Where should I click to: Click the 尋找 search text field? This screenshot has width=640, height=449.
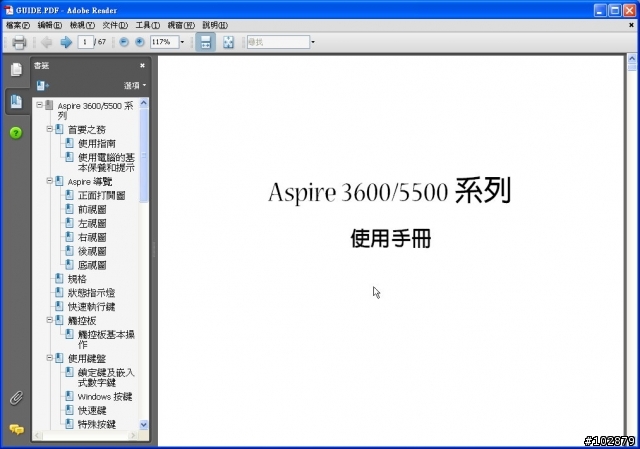[x=278, y=42]
